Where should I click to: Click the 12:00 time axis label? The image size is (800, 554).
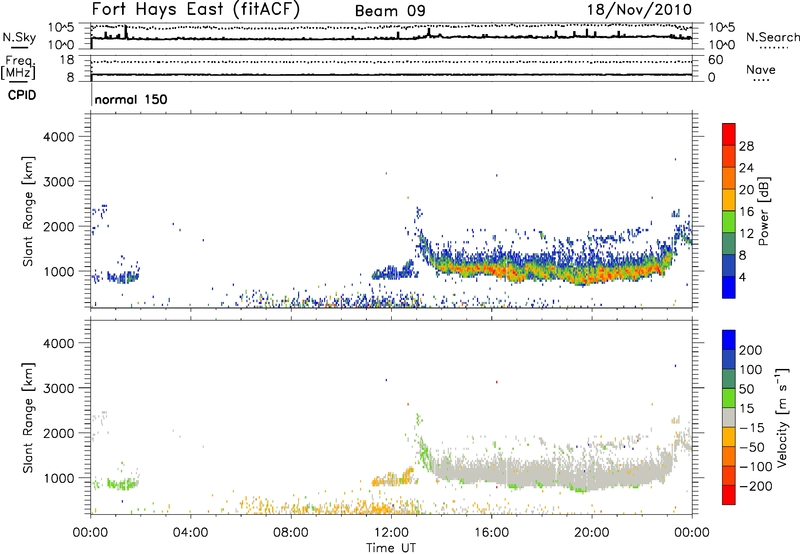coord(391,533)
